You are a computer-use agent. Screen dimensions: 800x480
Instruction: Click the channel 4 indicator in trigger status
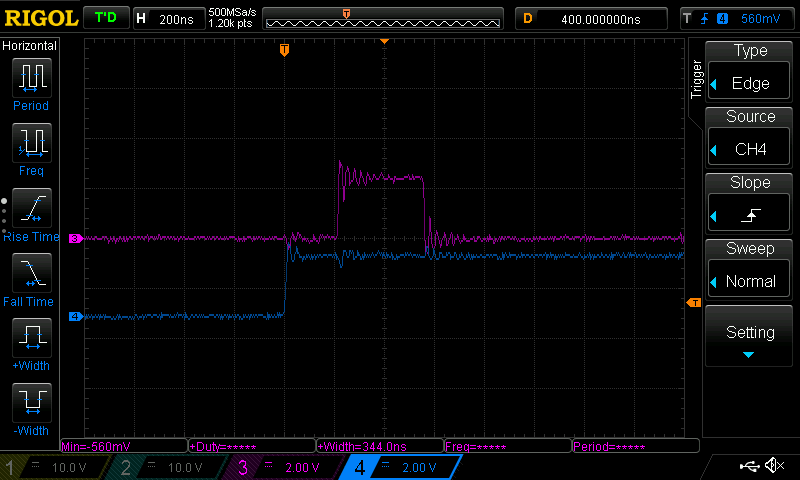(722, 19)
